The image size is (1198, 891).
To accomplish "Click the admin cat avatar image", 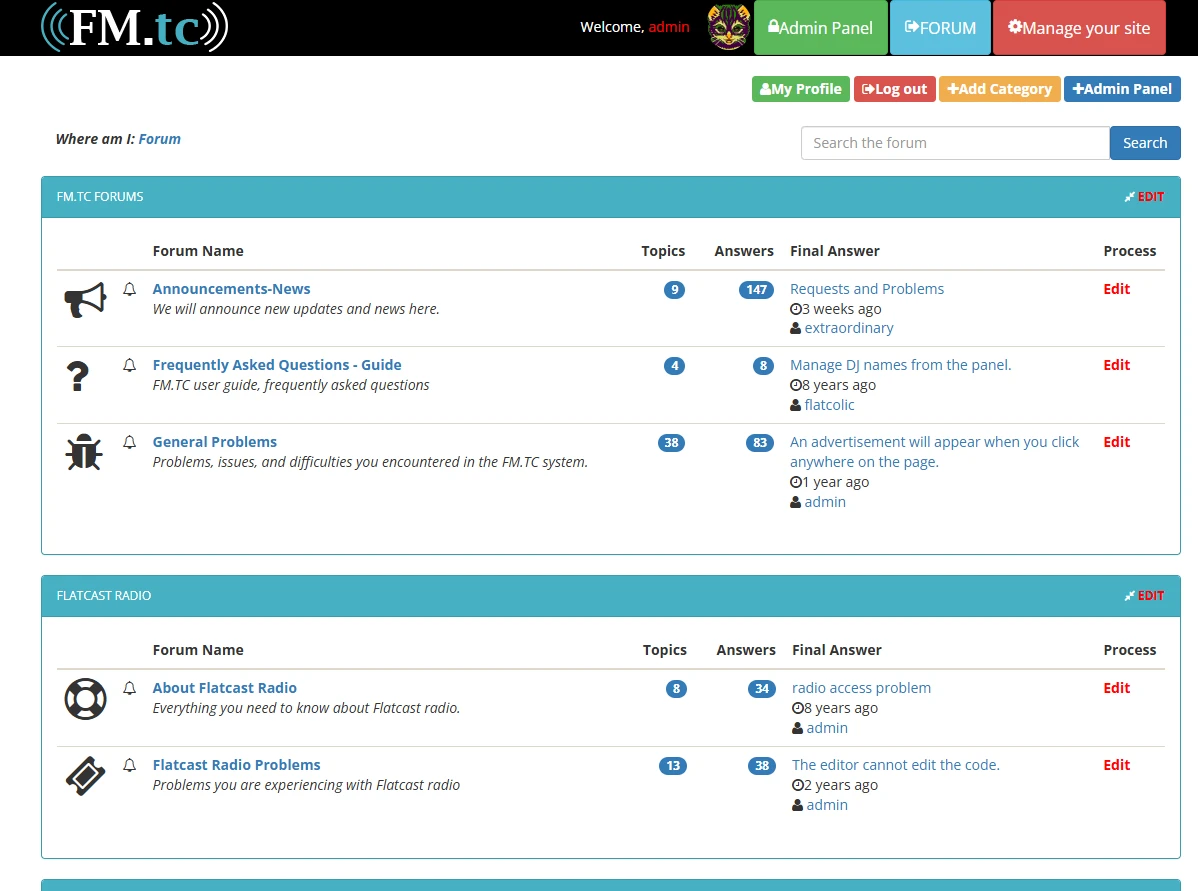I will (728, 28).
